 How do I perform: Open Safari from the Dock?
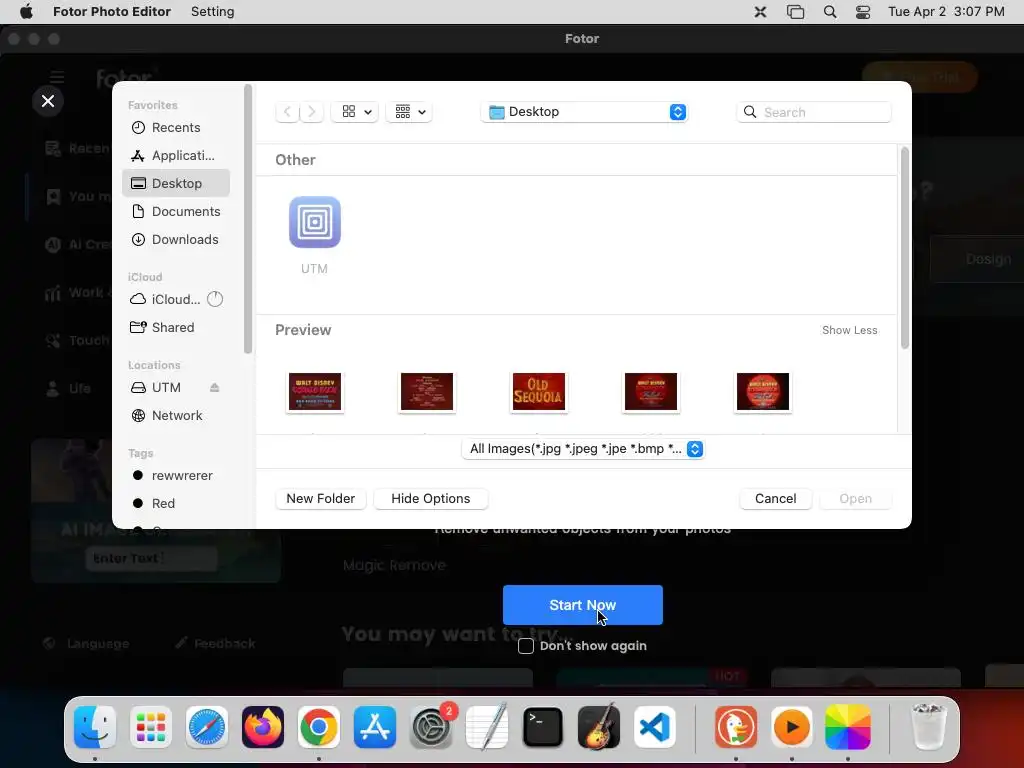(x=207, y=727)
